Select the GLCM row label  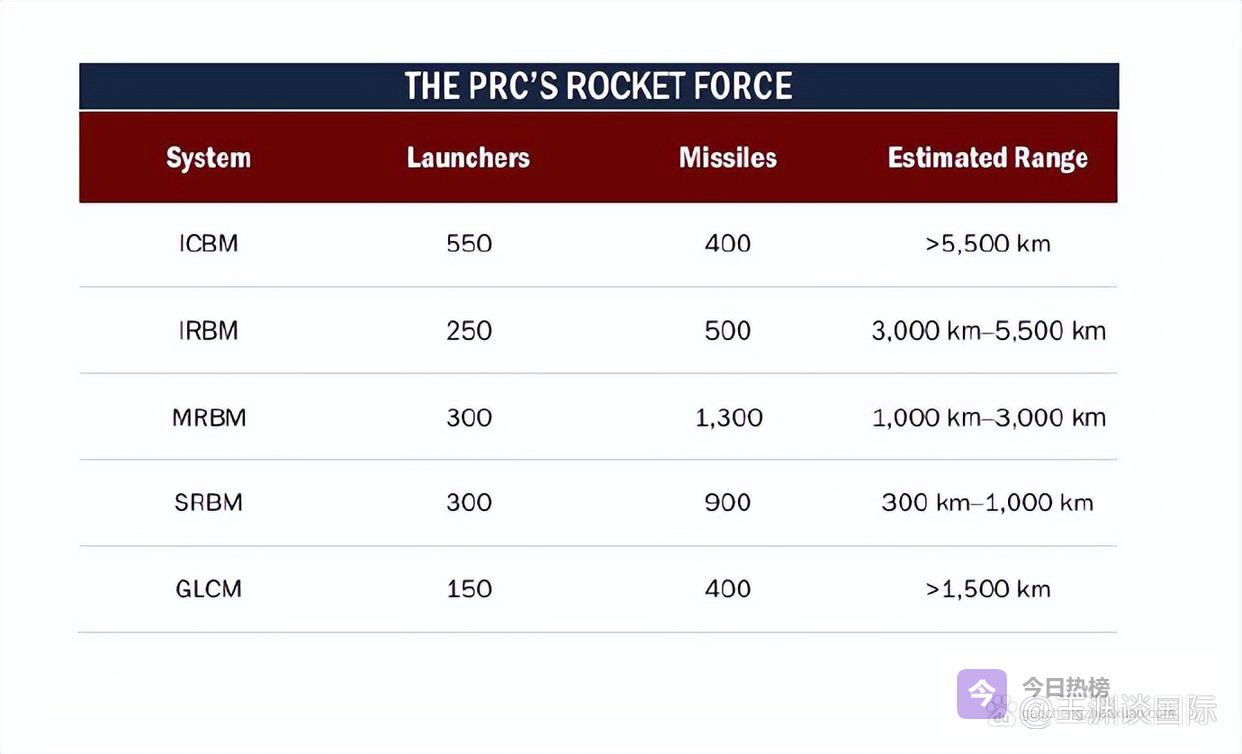point(208,588)
